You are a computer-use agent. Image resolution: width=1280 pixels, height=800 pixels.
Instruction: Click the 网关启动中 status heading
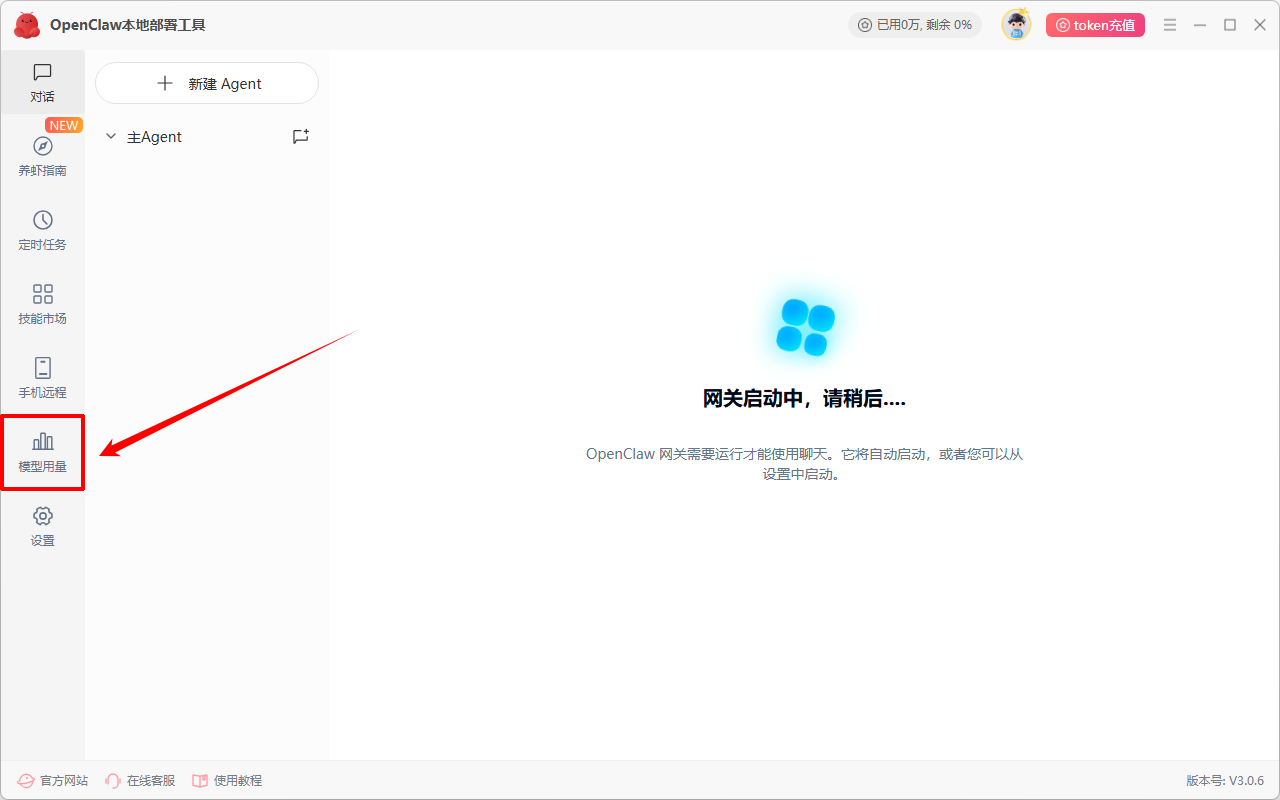(804, 398)
